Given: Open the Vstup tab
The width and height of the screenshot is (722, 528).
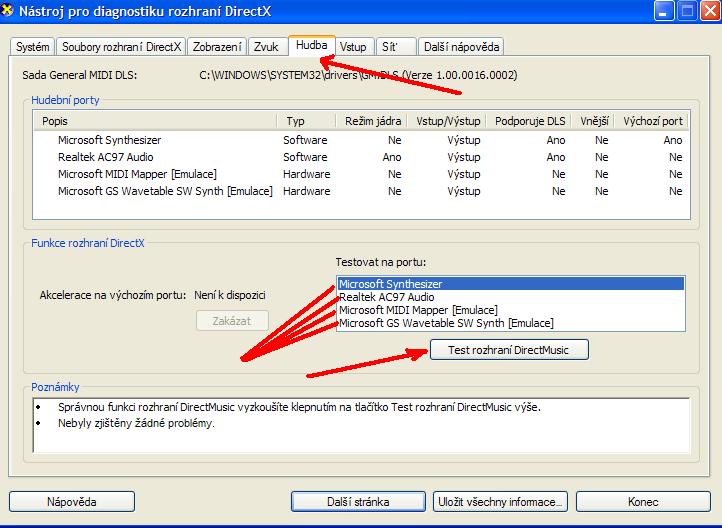Looking at the screenshot, I should (x=353, y=47).
